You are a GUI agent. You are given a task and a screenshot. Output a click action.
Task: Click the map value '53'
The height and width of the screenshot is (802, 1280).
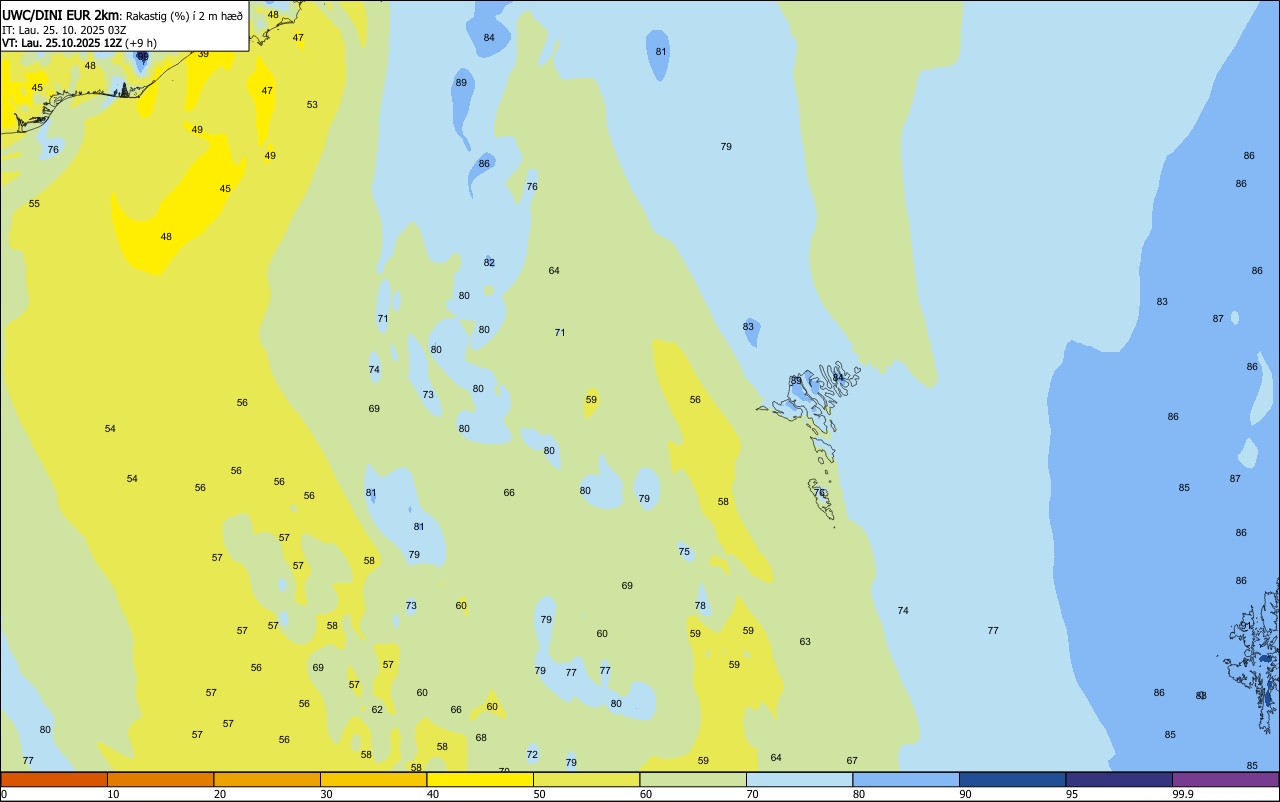point(312,105)
